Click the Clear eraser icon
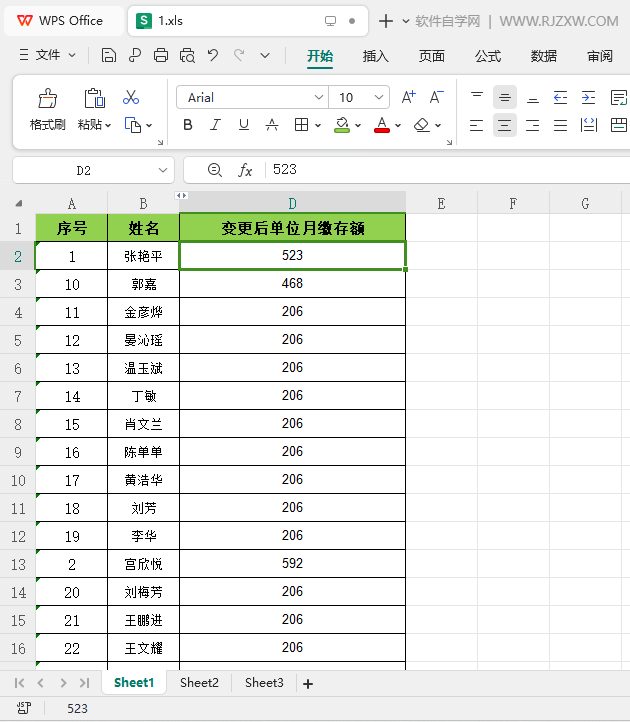630x722 pixels. 422,125
